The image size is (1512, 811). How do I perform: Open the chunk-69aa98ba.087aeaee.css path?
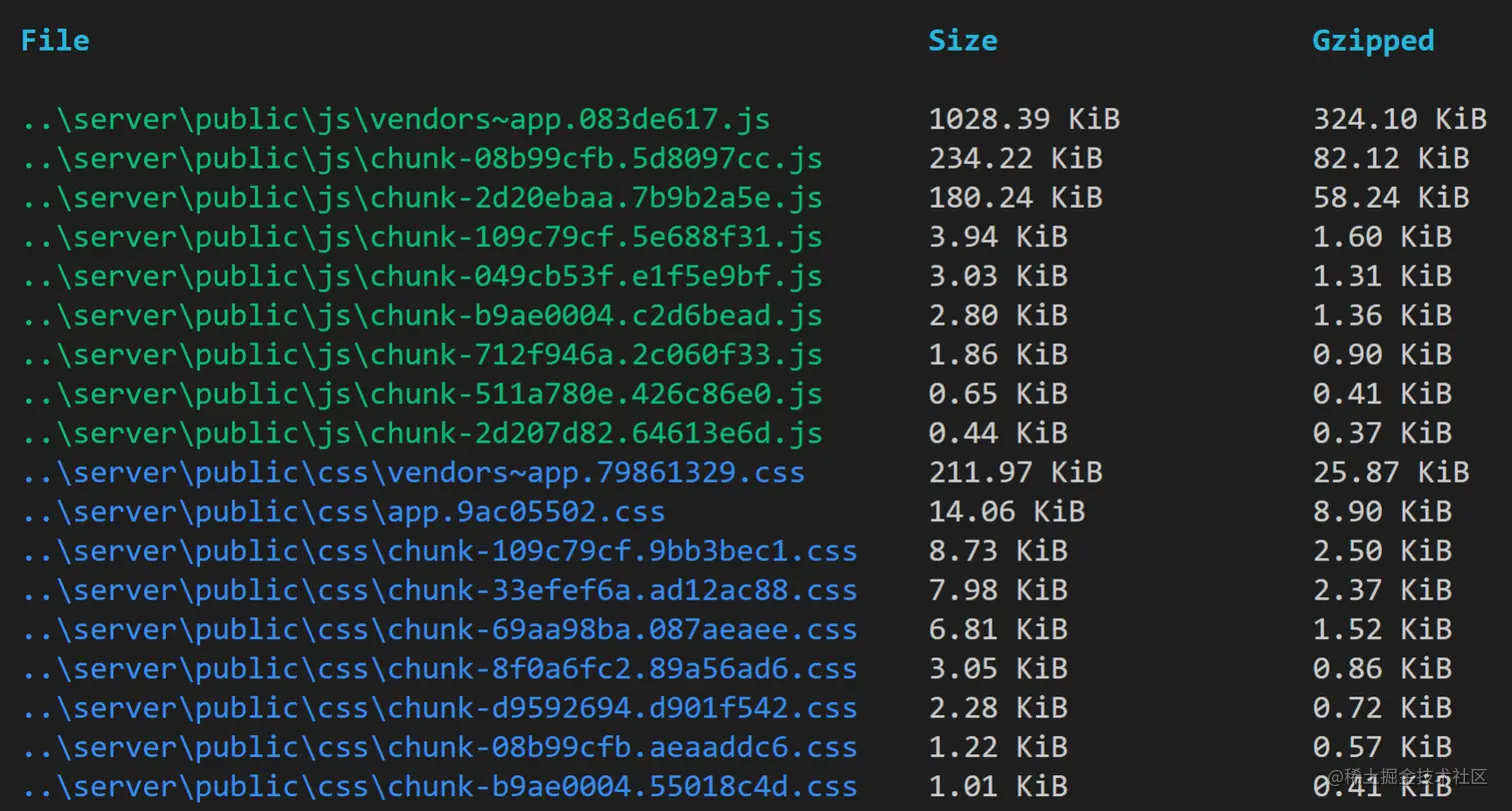[440, 629]
